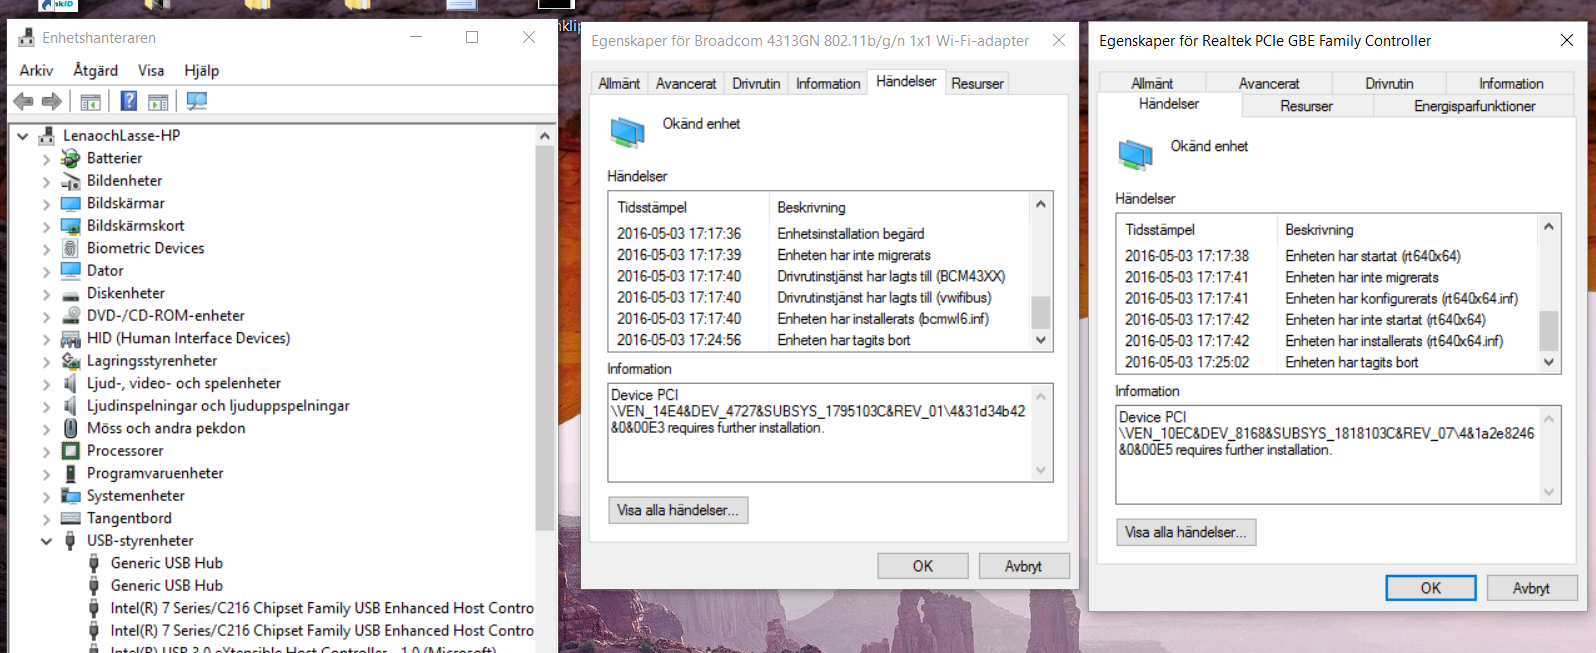The image size is (1596, 653).
Task: Switch to Drivrutin tab in Broadcom dialog
Action: (x=756, y=84)
